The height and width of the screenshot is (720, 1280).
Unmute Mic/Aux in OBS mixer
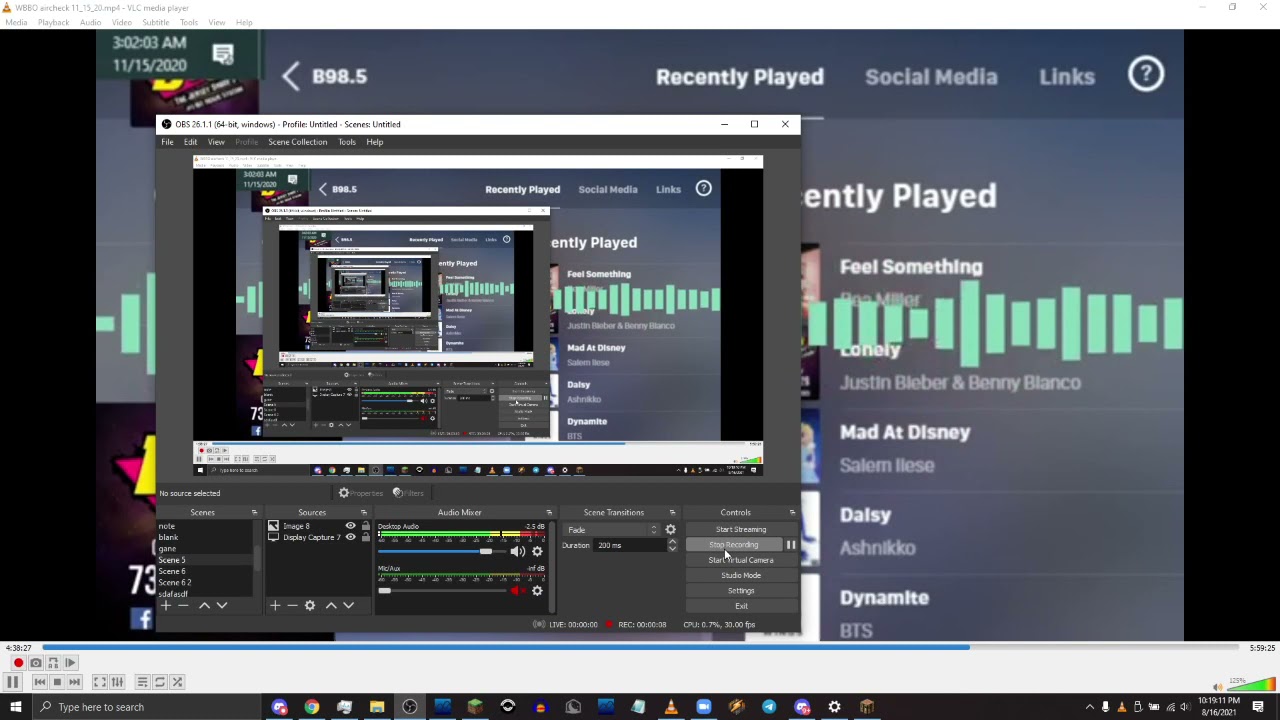(x=517, y=591)
